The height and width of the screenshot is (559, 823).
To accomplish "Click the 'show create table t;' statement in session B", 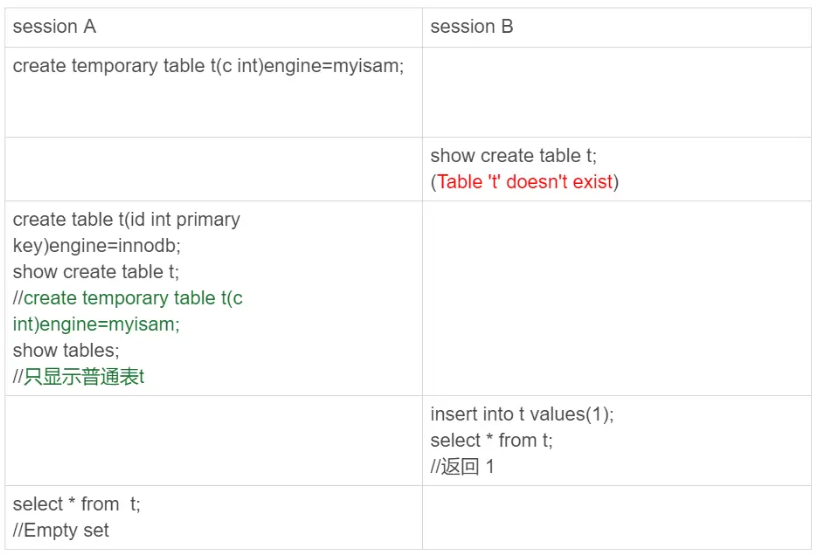I will point(513,156).
